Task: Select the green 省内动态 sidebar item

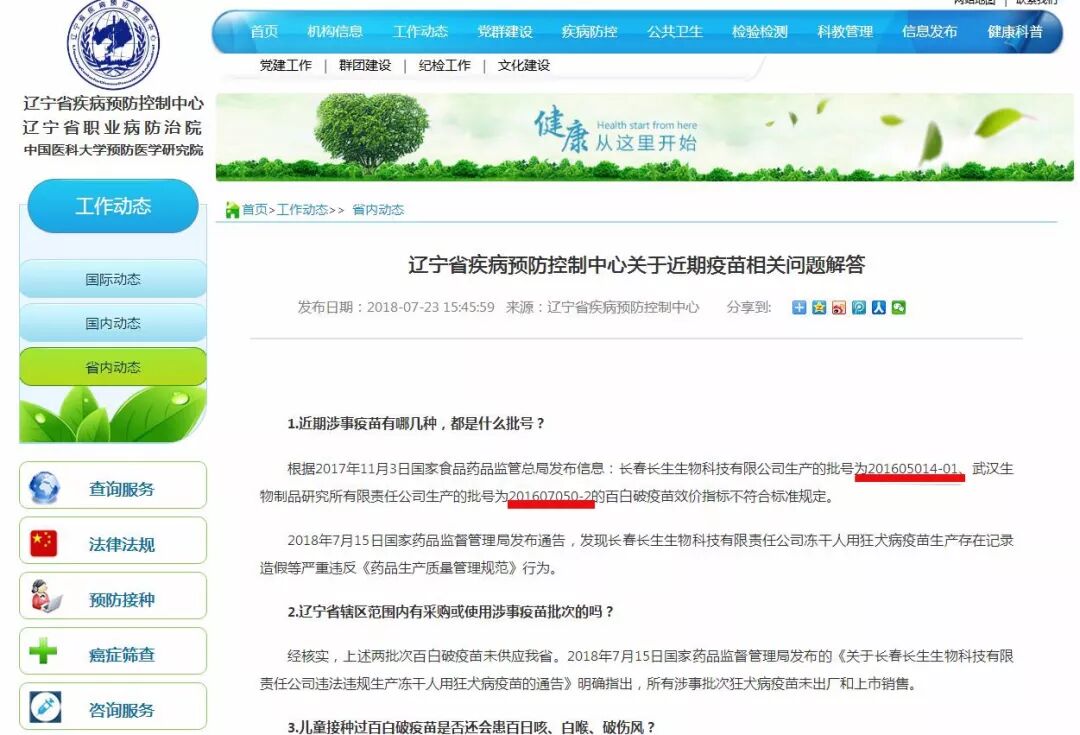Action: pos(113,367)
